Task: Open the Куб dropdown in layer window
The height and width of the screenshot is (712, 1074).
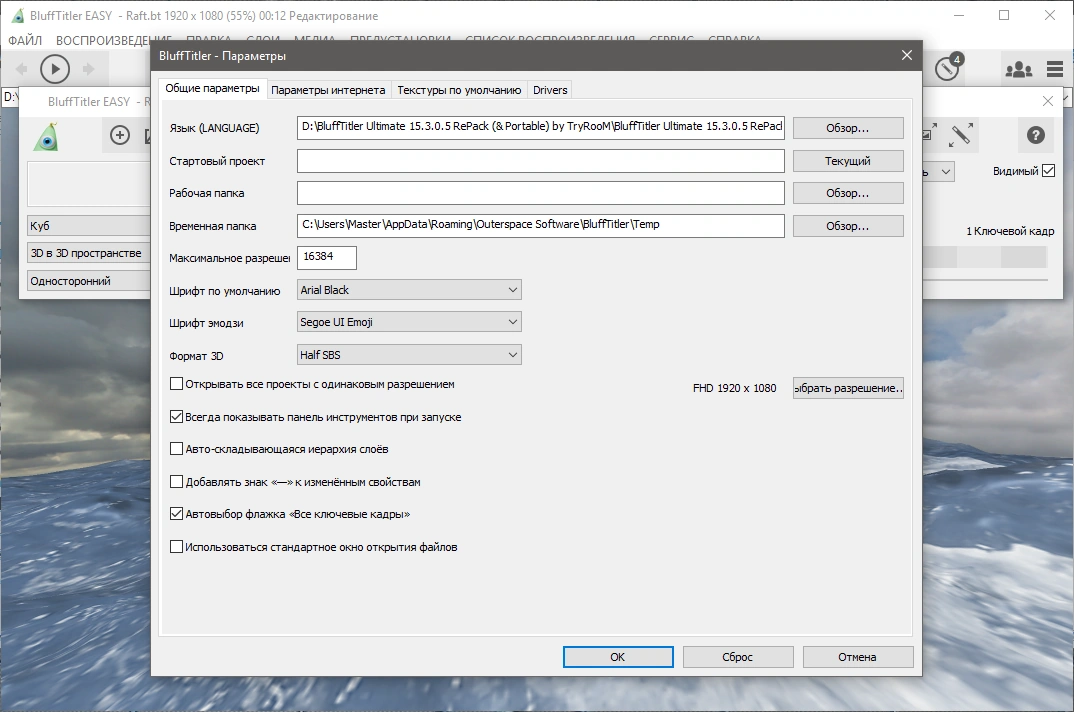Action: point(89,225)
